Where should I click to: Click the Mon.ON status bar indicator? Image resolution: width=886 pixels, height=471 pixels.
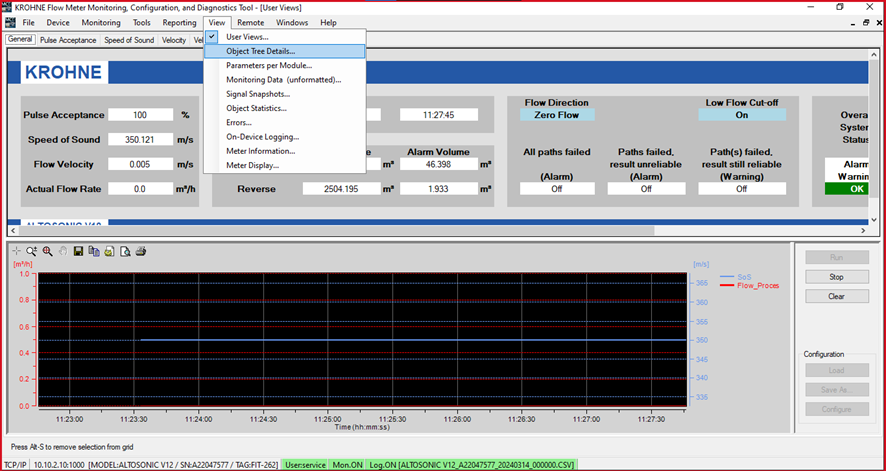click(x=348, y=464)
